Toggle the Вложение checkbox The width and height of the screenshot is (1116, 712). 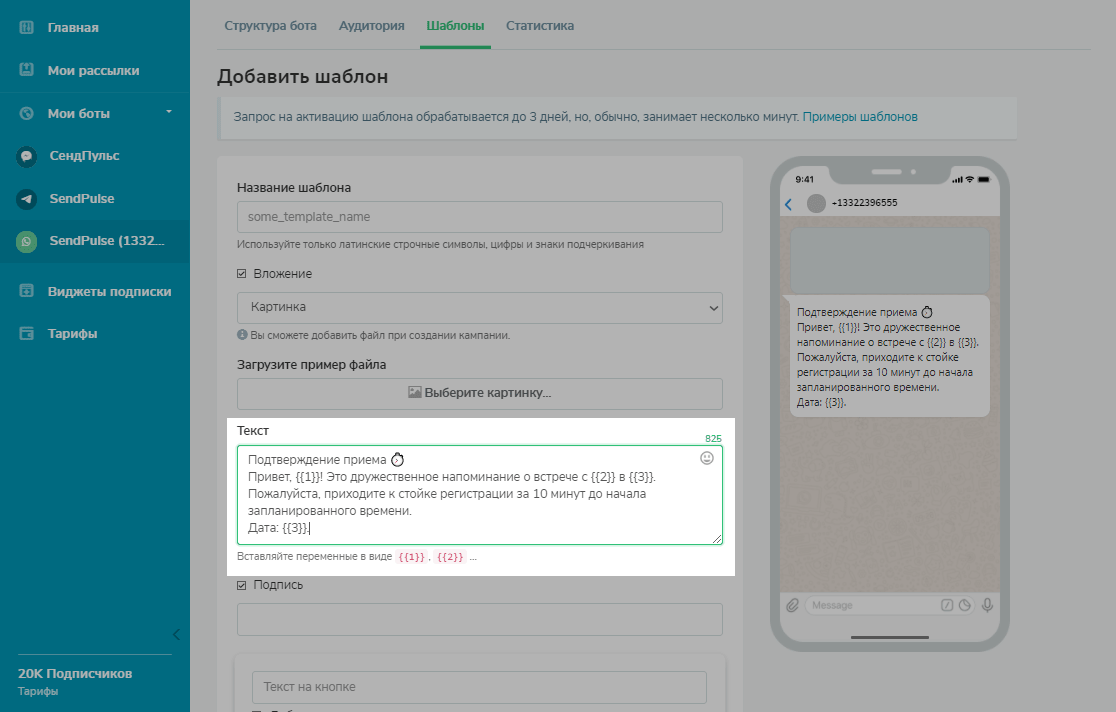242,274
